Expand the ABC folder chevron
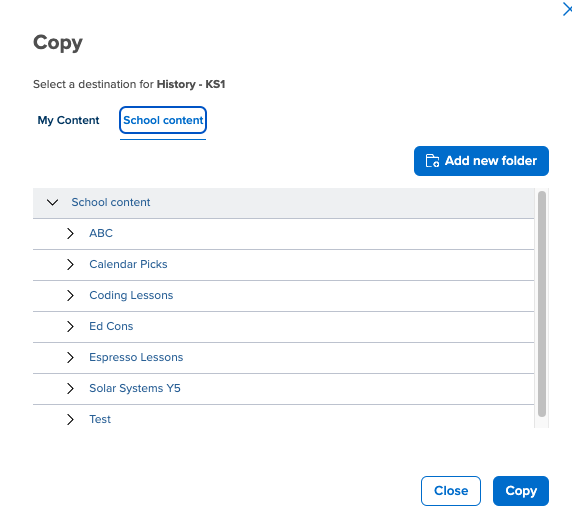Screen dimensions: 572x529 coord(70,233)
